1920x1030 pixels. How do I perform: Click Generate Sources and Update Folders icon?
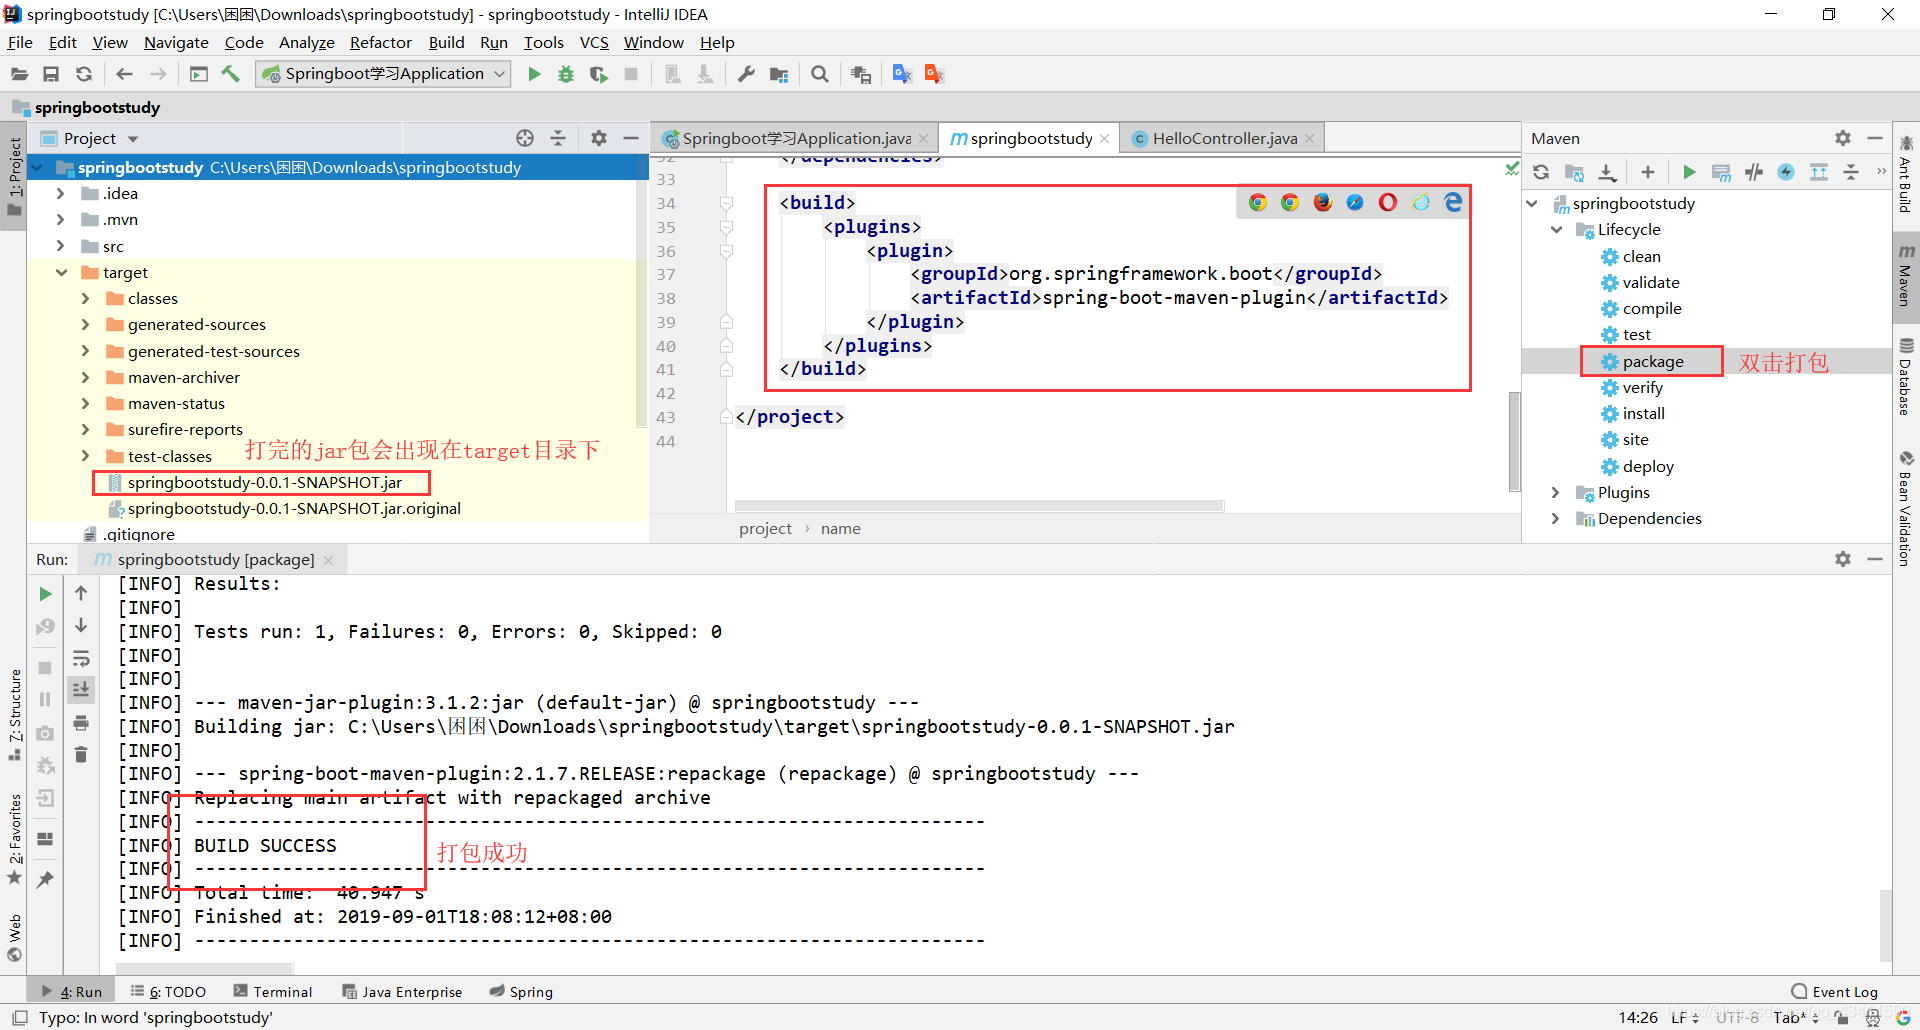click(1574, 172)
